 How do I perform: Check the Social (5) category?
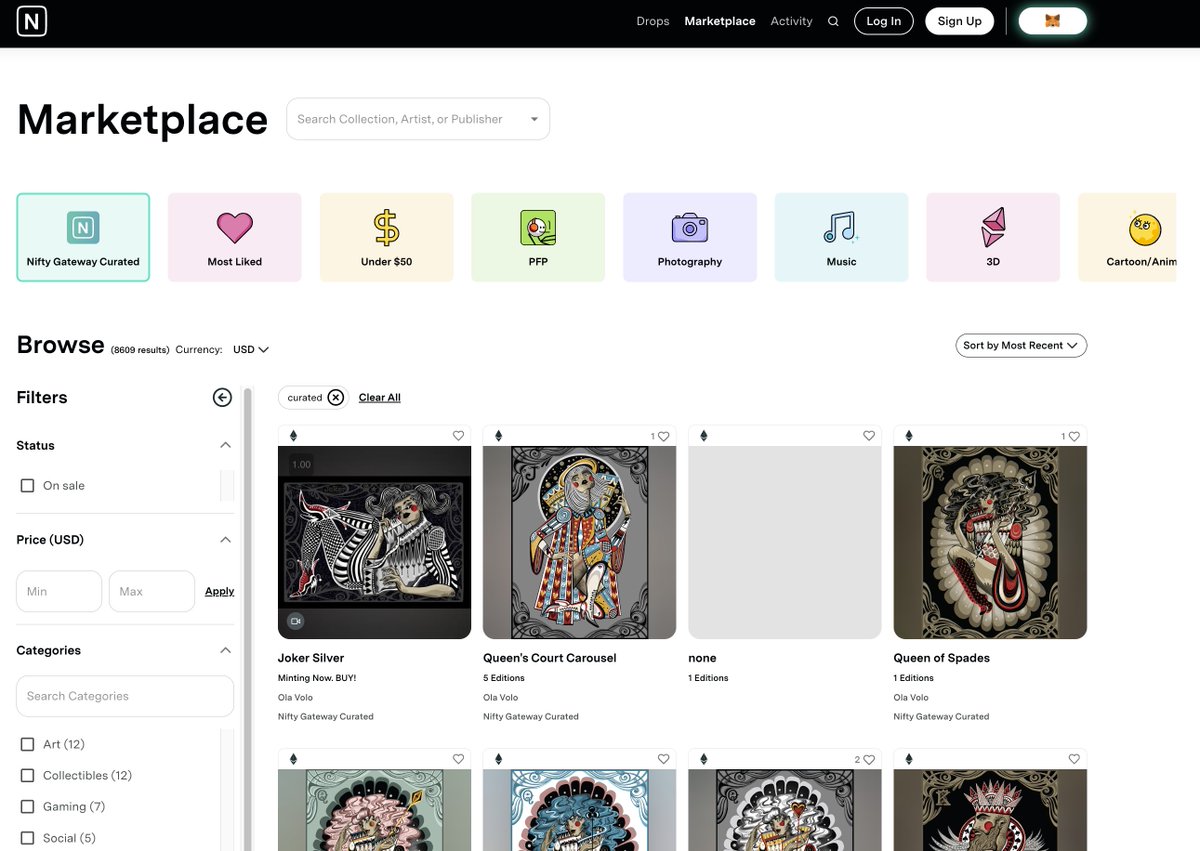(28, 838)
